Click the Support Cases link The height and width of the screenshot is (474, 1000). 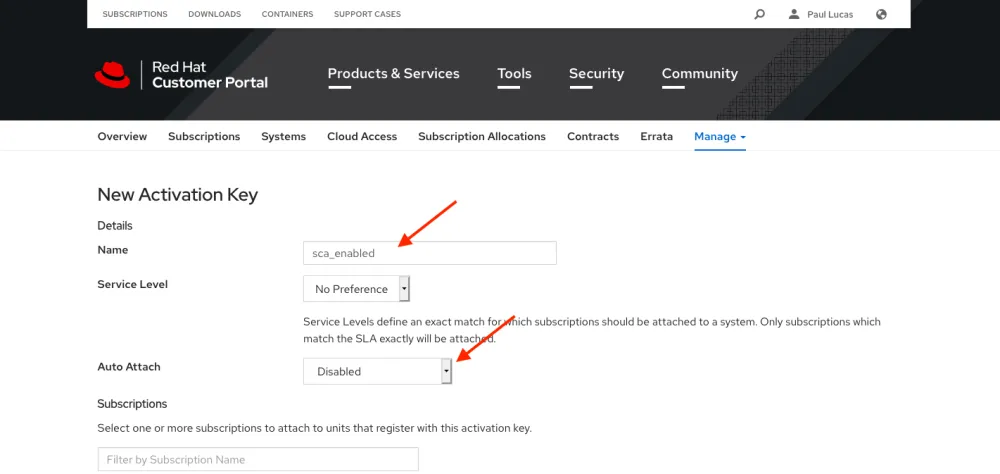coord(367,14)
